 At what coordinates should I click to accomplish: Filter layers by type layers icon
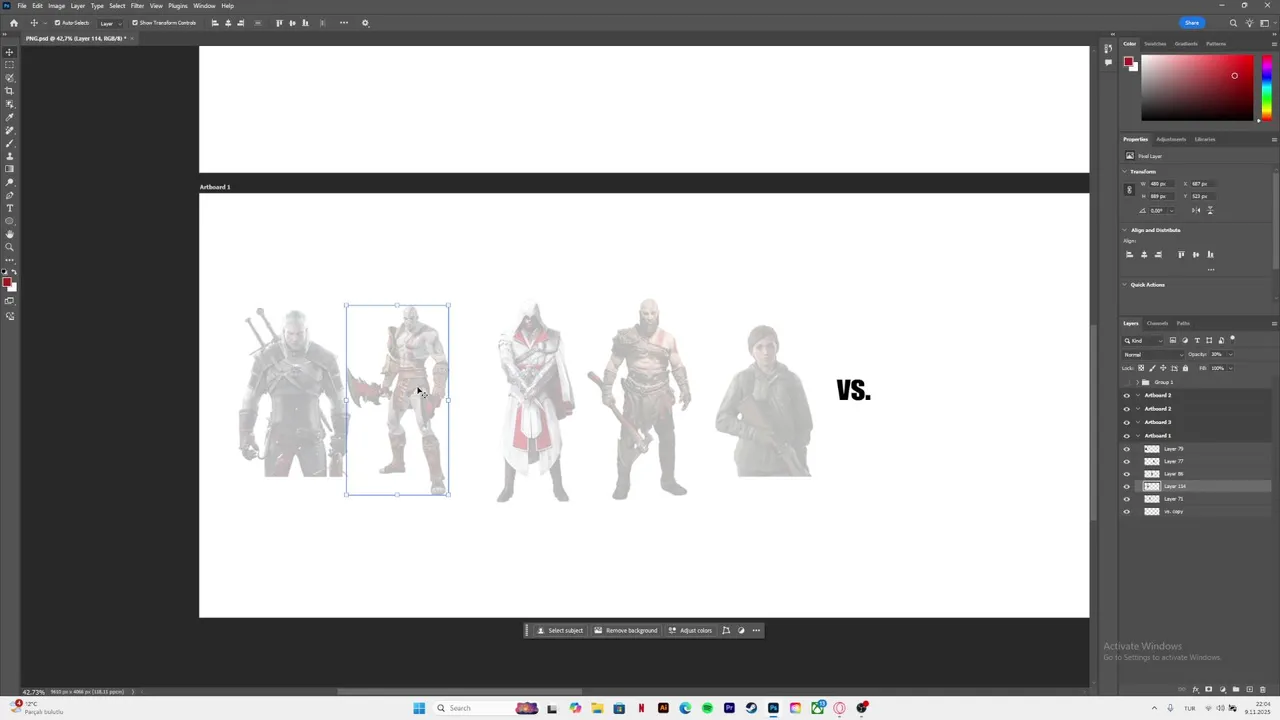click(1197, 340)
